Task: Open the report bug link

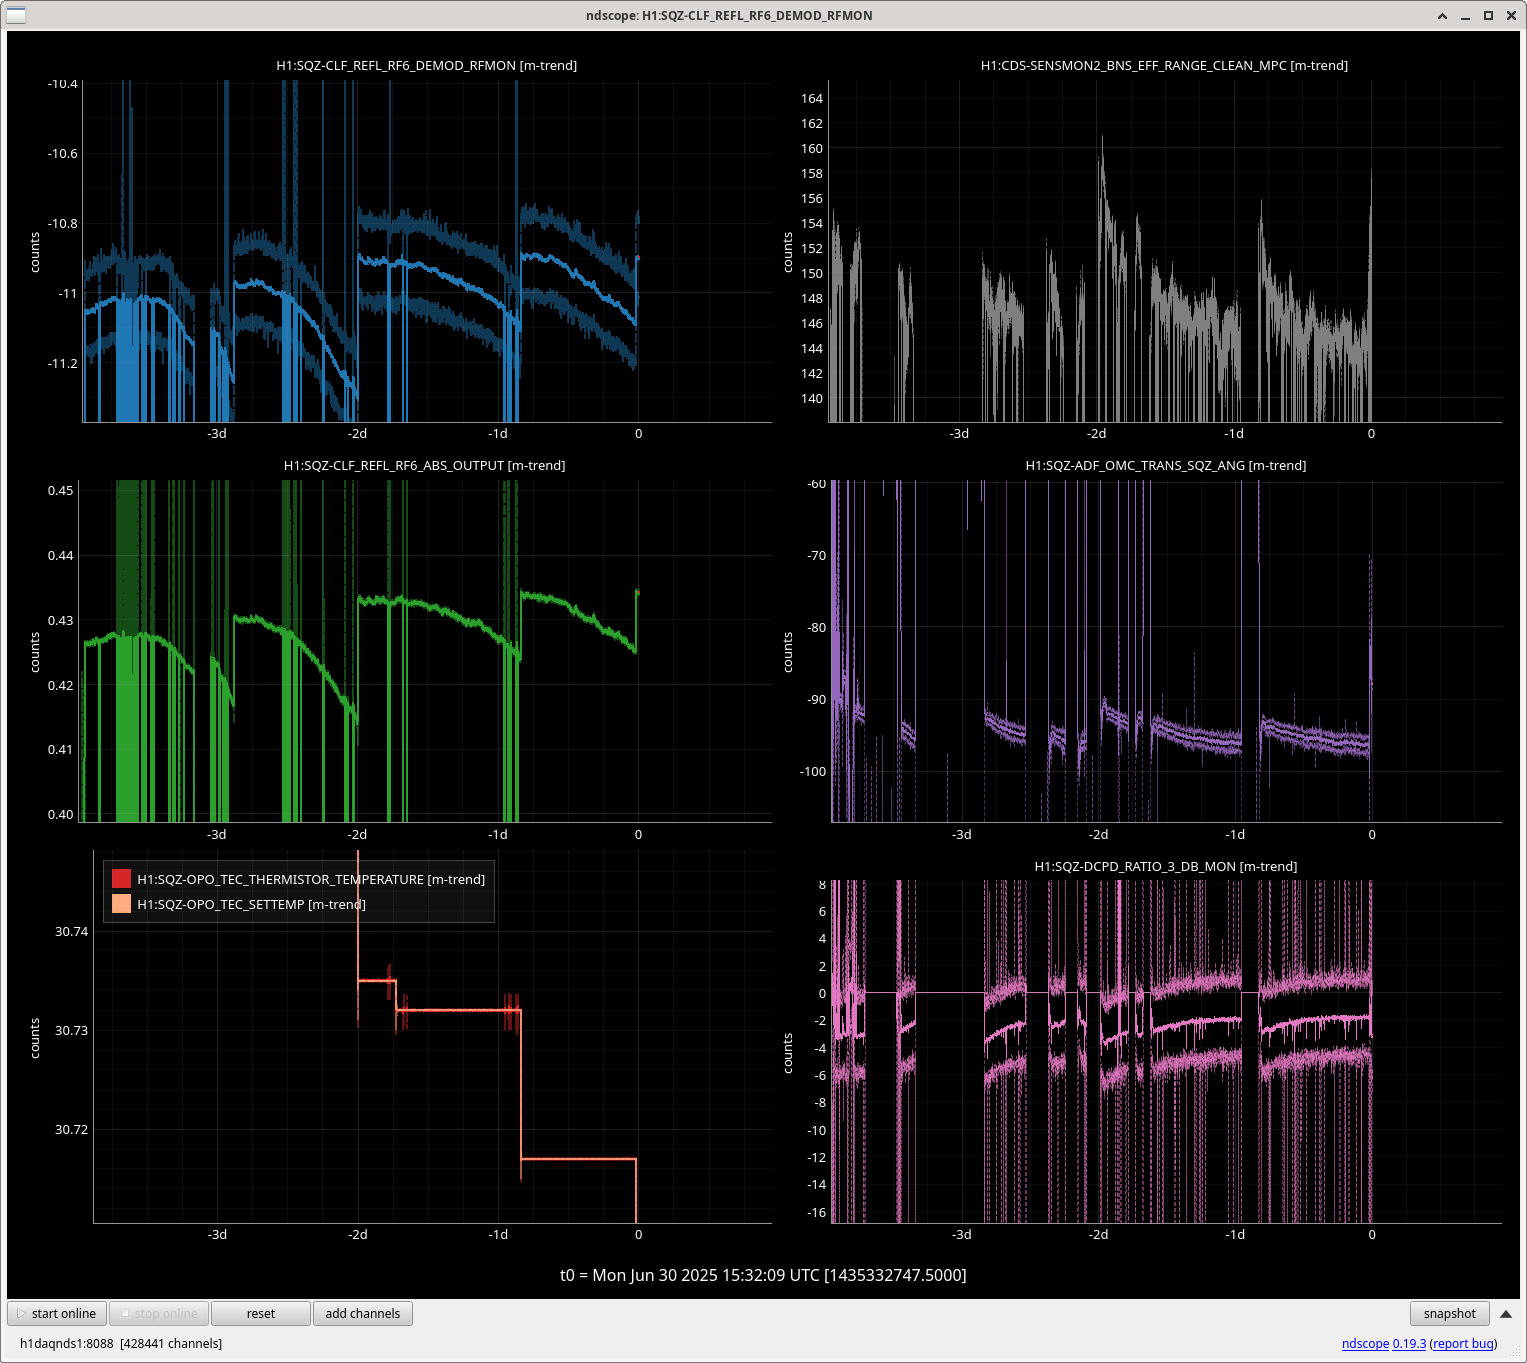Action: [x=1464, y=1343]
